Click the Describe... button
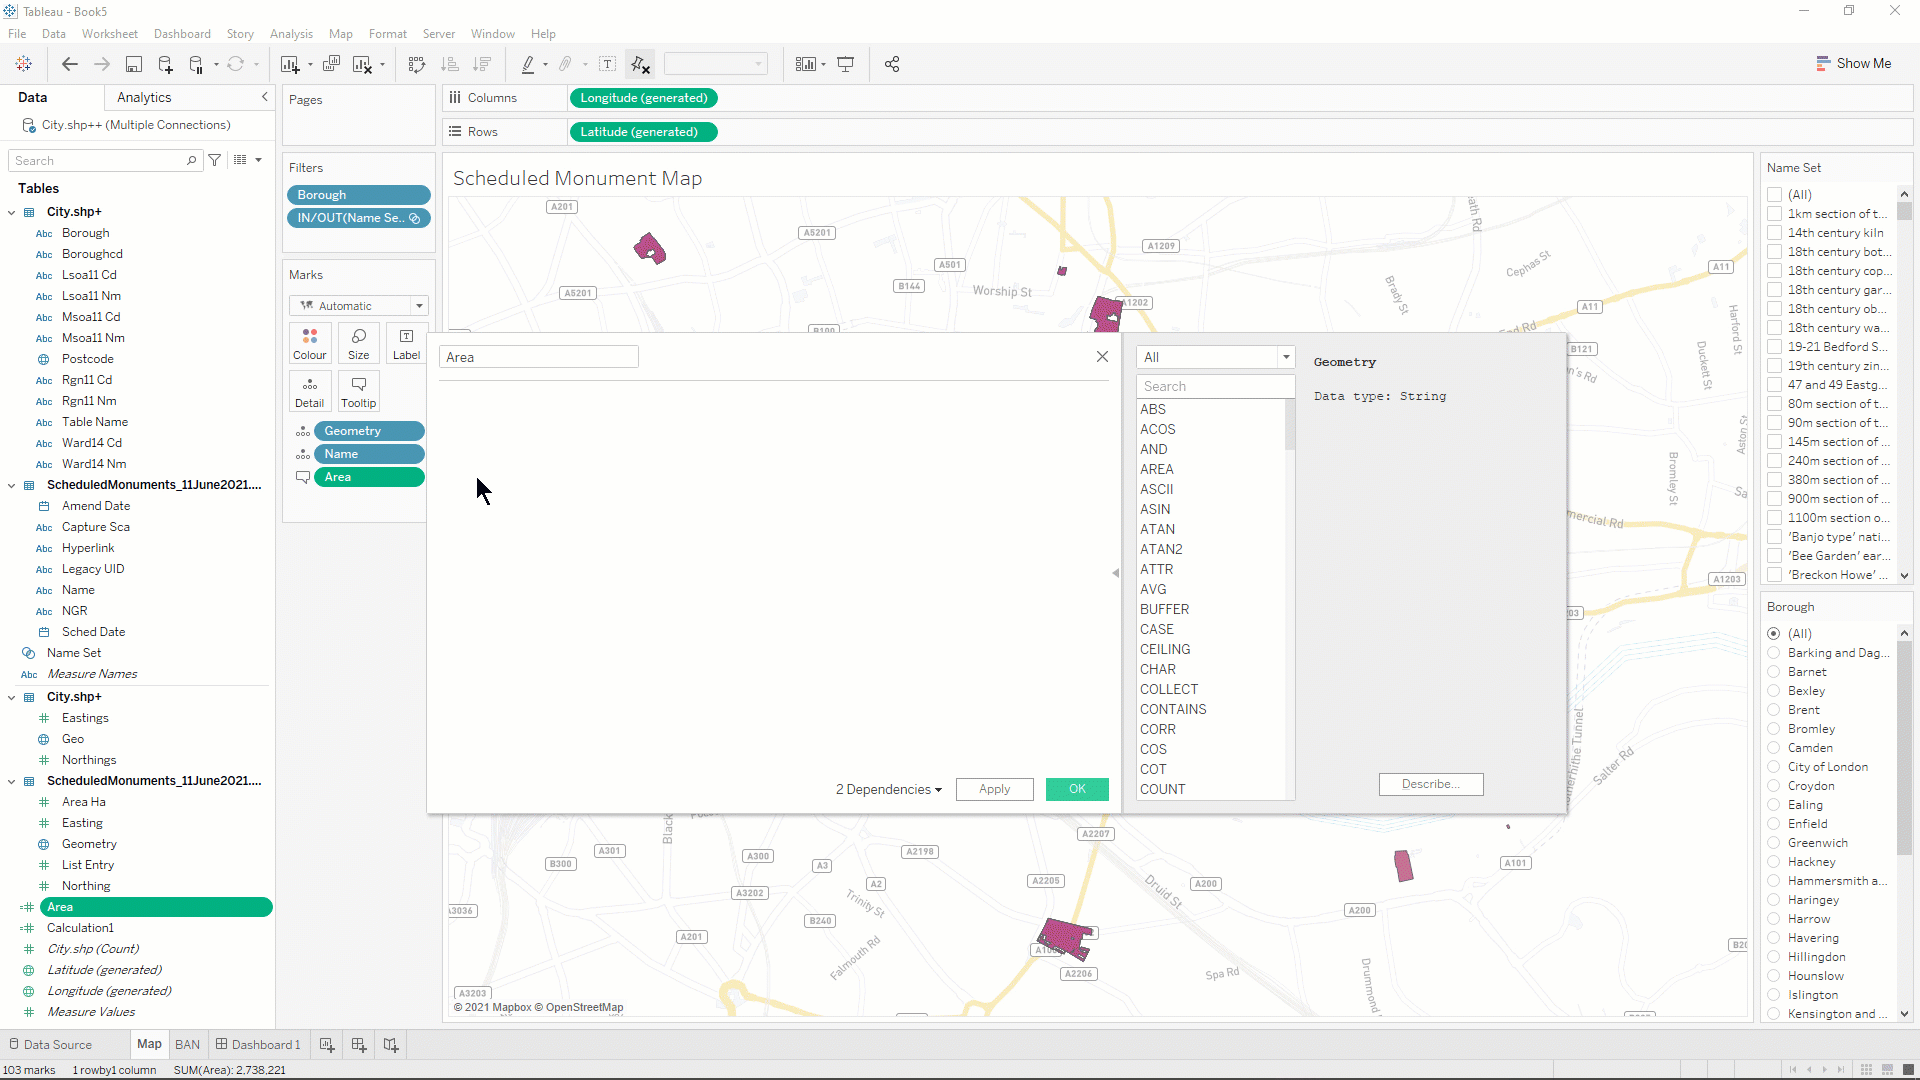The height and width of the screenshot is (1080, 1920). [x=1430, y=784]
